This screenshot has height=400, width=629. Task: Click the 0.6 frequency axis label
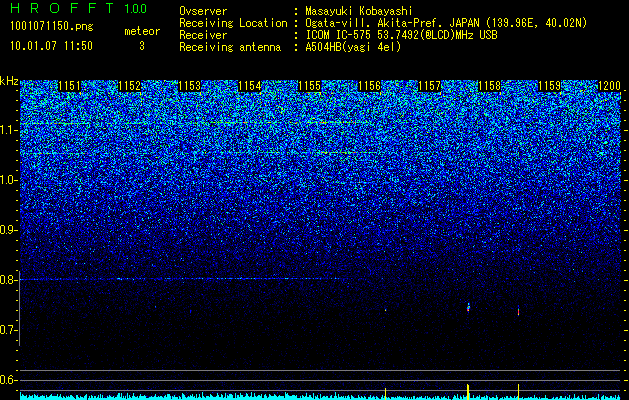click(8, 380)
